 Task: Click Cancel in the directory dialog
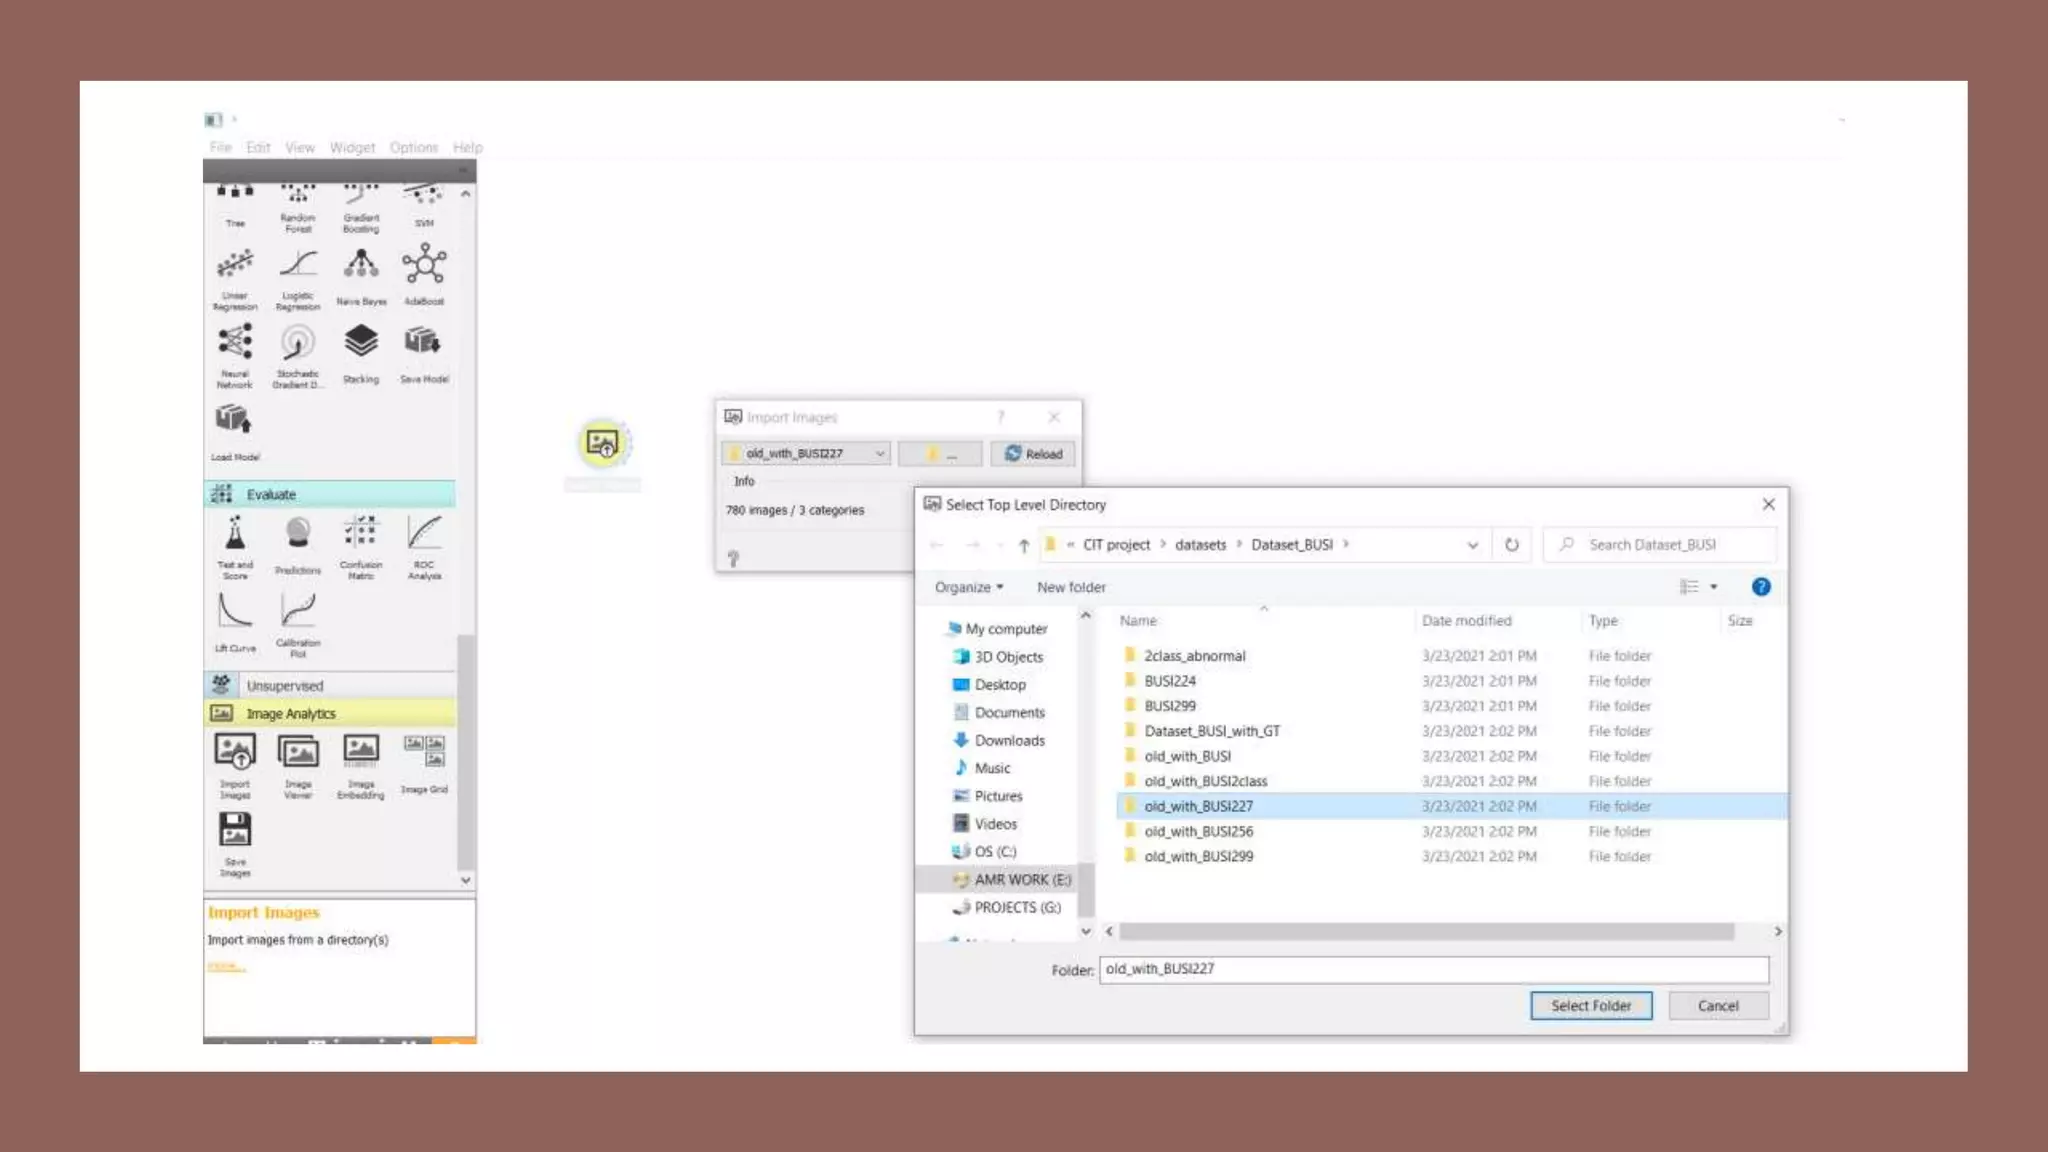1718,1005
